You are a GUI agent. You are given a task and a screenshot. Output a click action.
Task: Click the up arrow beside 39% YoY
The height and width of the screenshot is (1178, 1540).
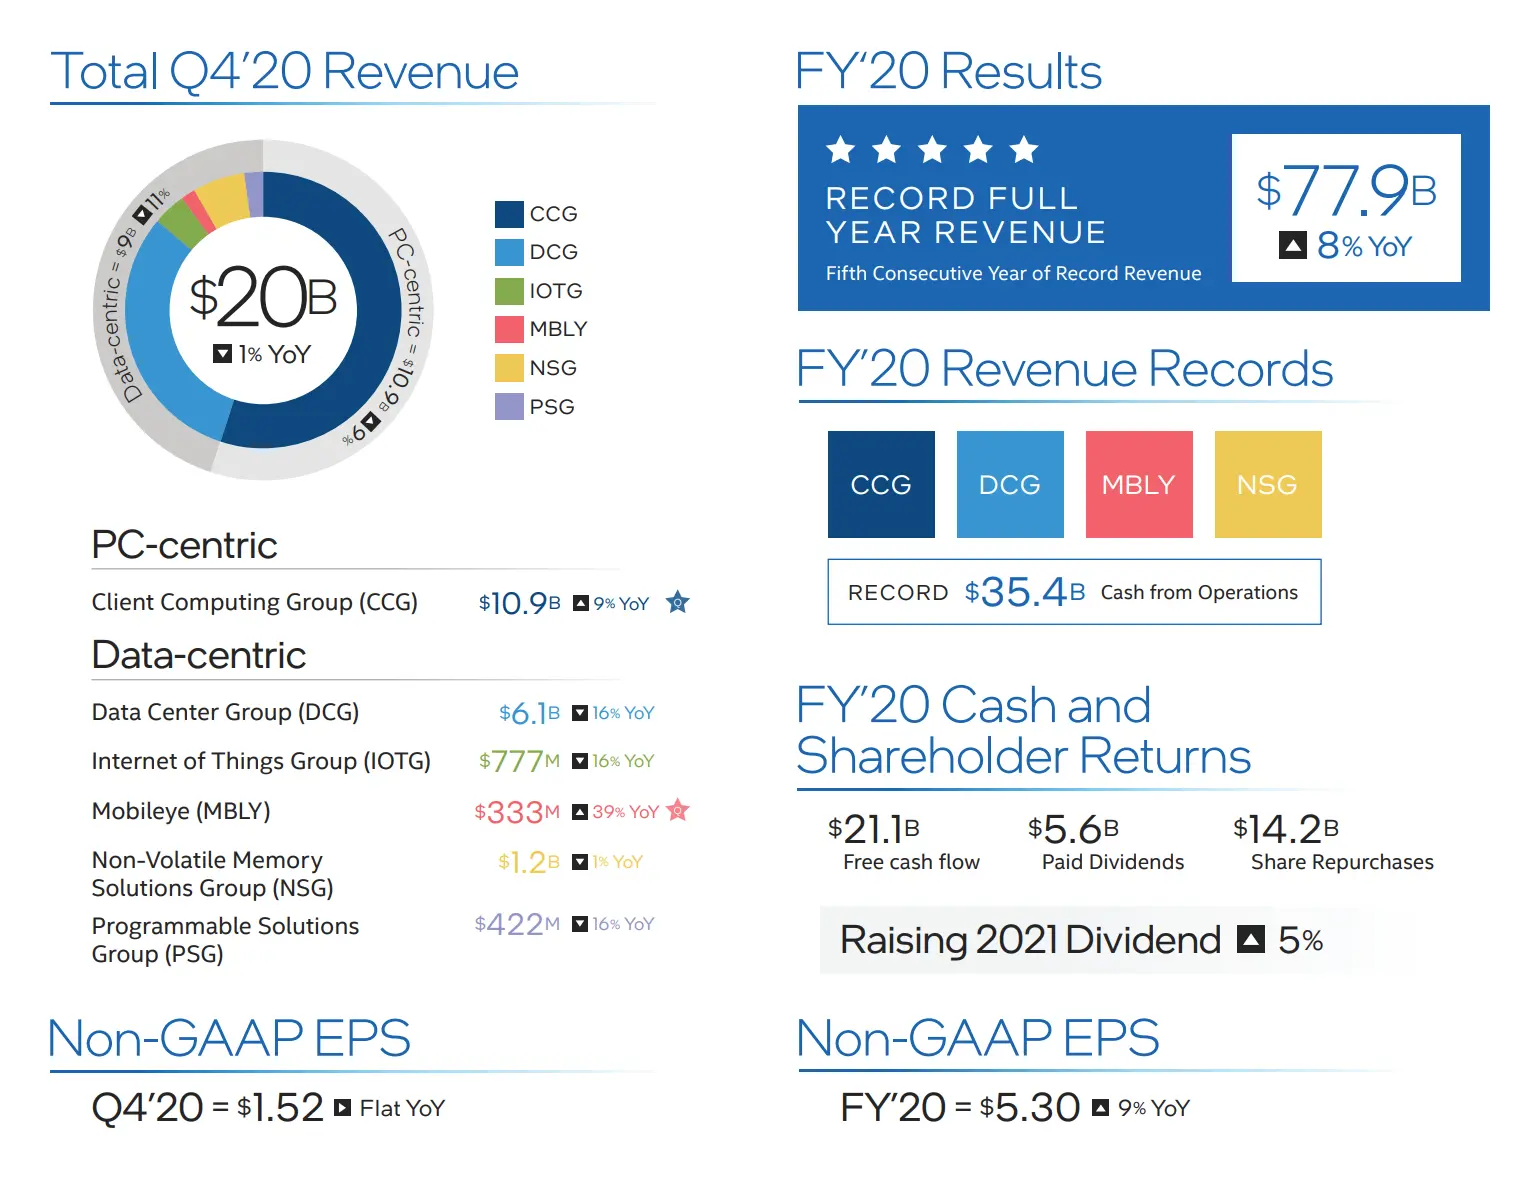580,812
